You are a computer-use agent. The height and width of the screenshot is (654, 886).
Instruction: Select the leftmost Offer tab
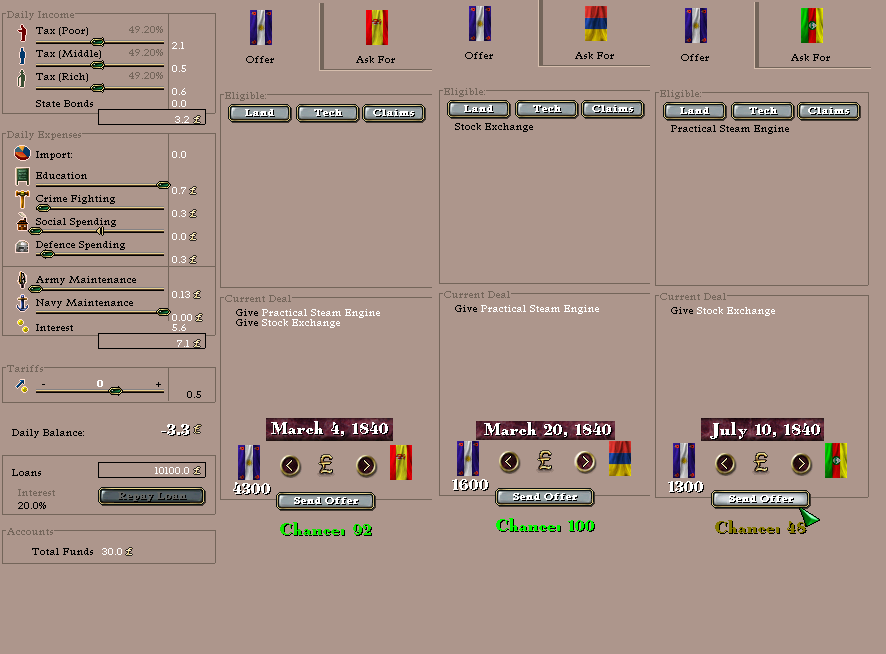[x=260, y=36]
